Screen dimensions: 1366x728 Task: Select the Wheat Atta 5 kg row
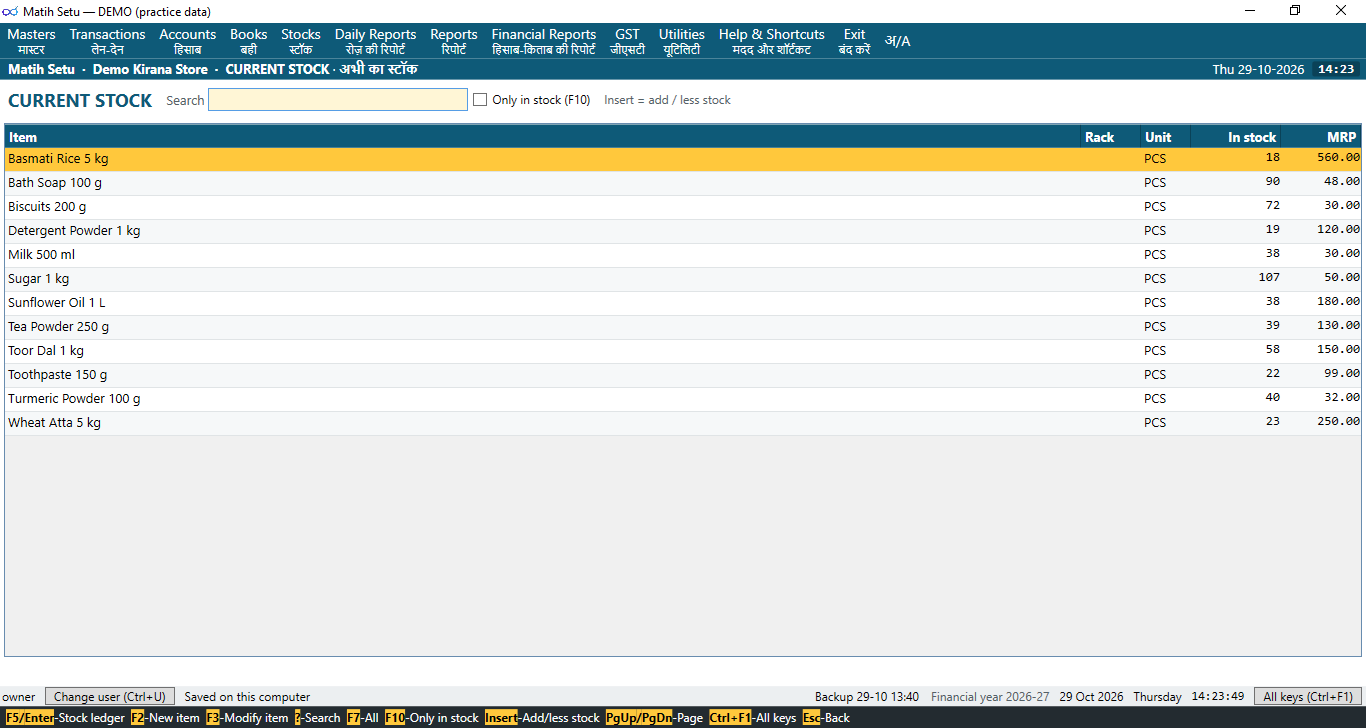pos(683,423)
